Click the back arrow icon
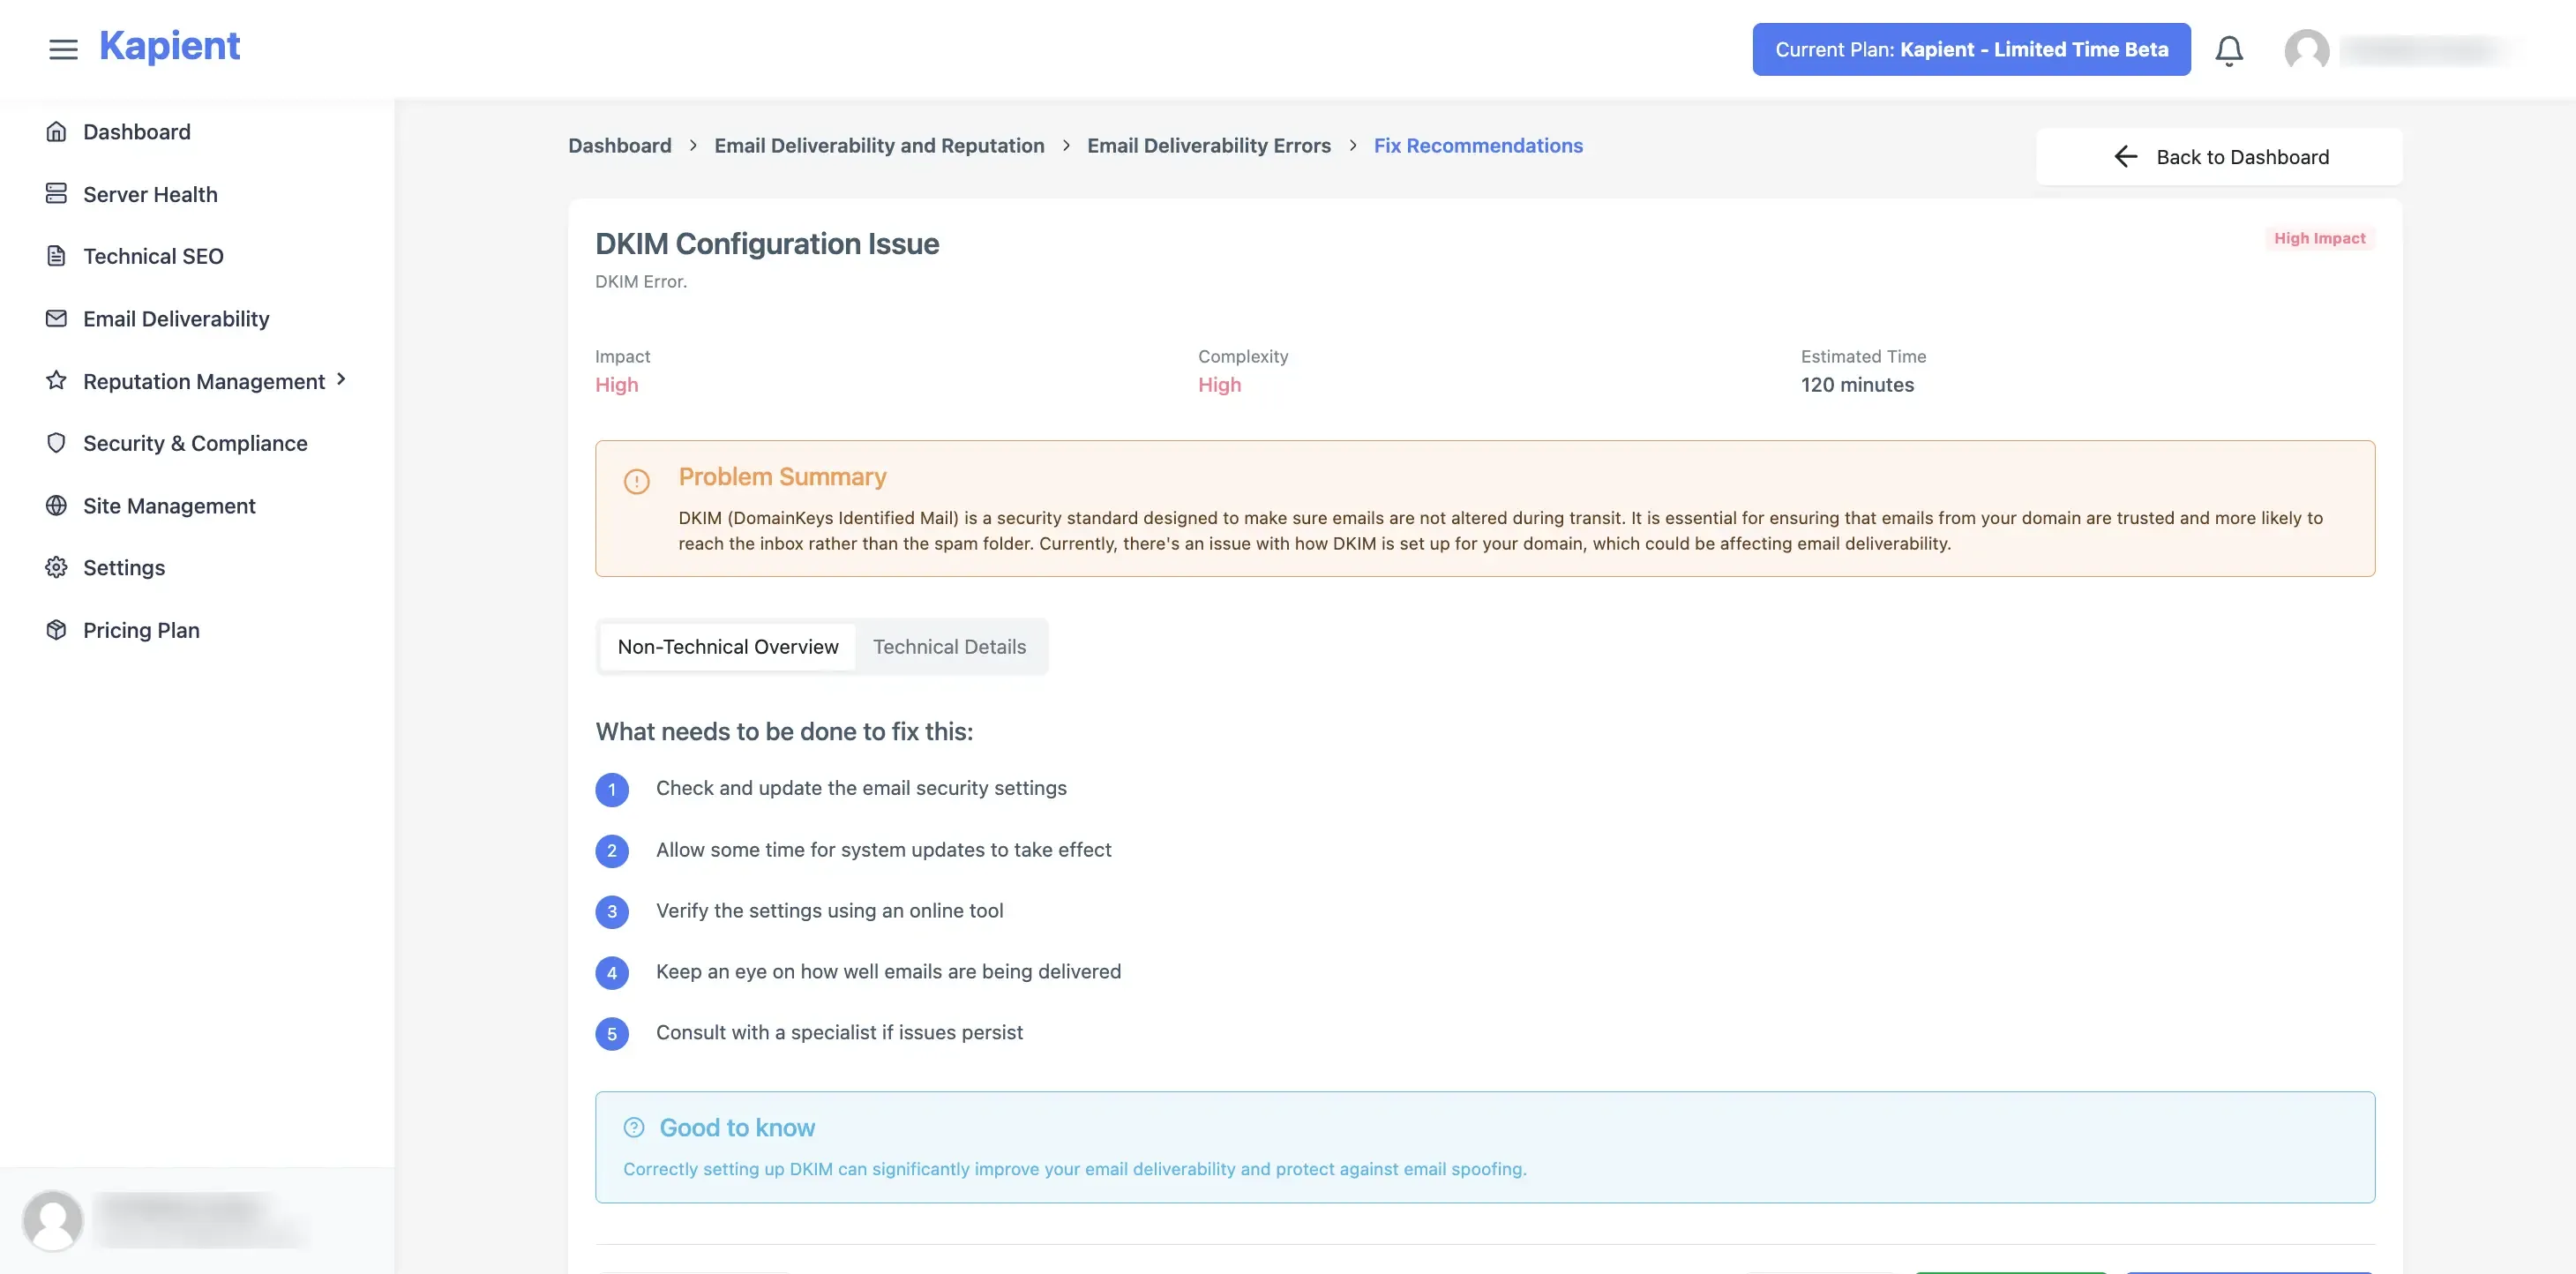This screenshot has width=2576, height=1274. (x=2126, y=157)
